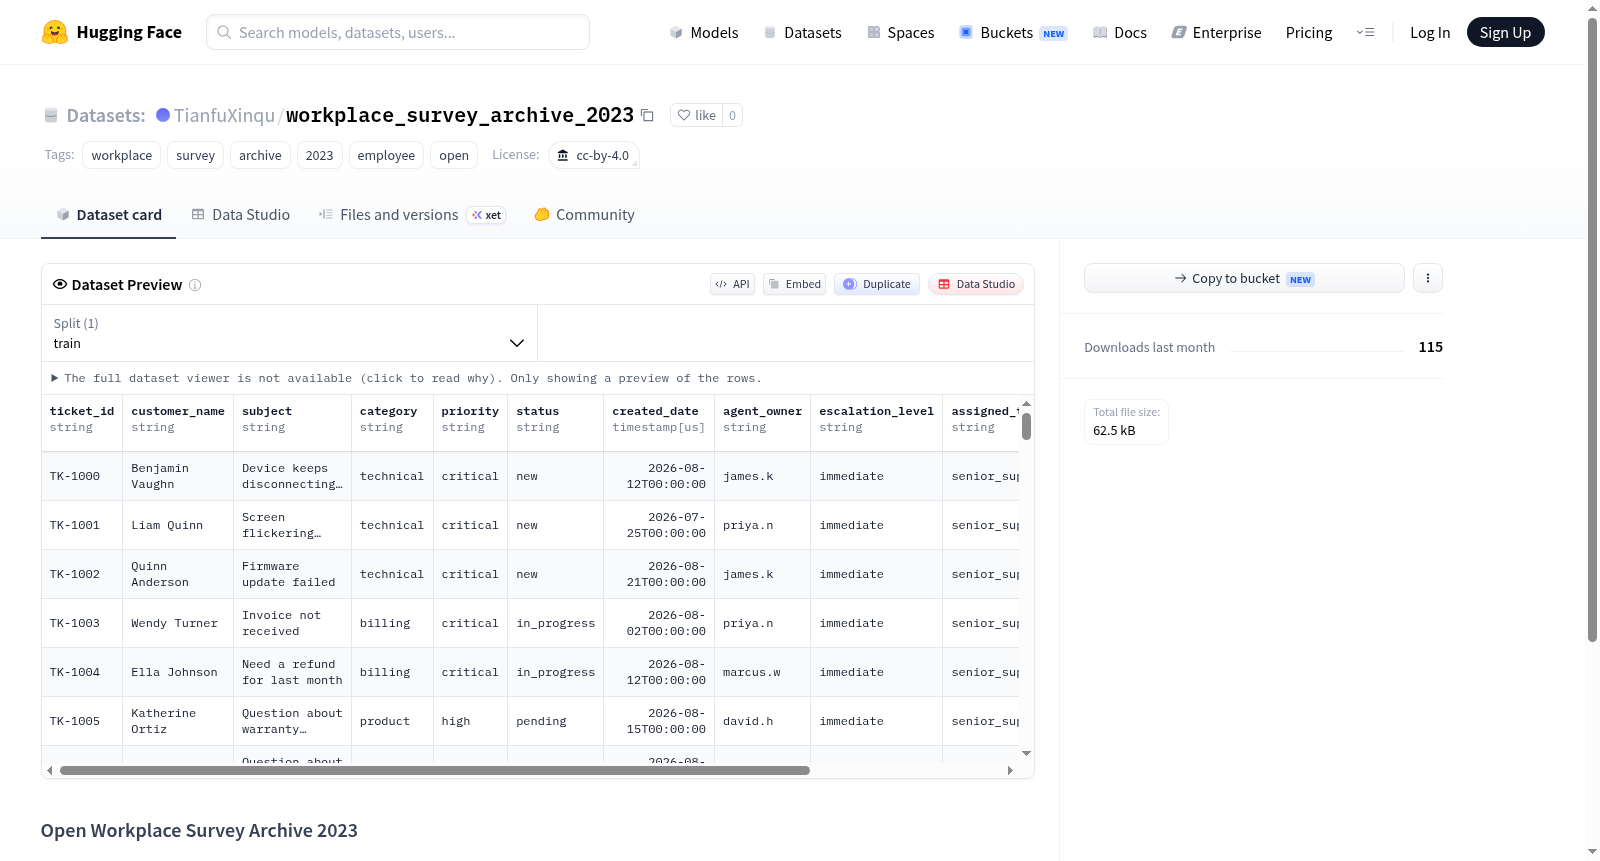
Task: Open Data Studio from the preview header
Action: tap(976, 284)
